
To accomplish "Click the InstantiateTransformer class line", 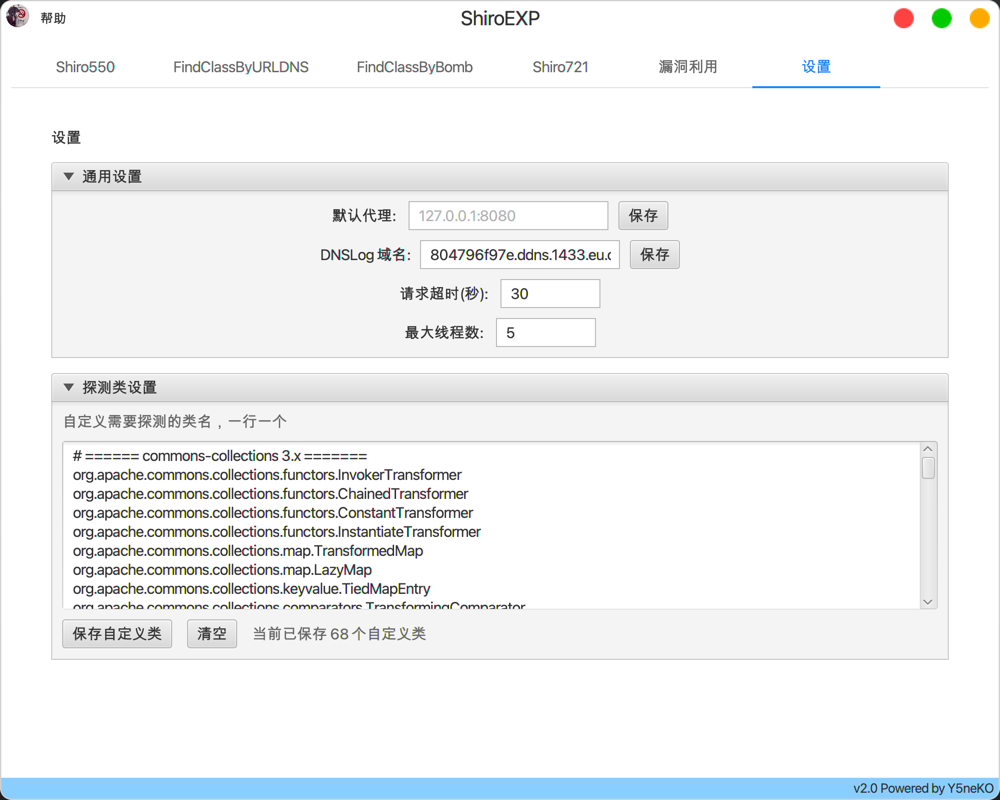I will (x=277, y=531).
